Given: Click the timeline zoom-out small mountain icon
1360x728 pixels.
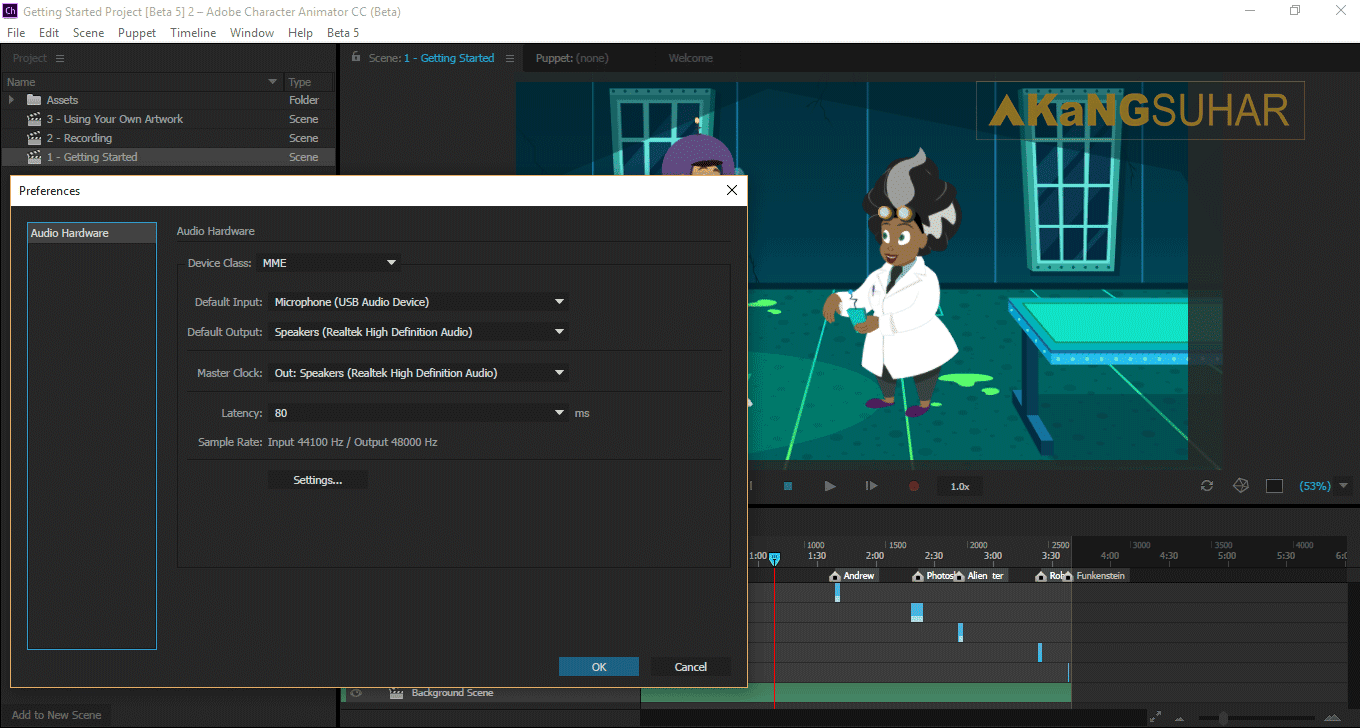Looking at the screenshot, I should (x=1179, y=718).
